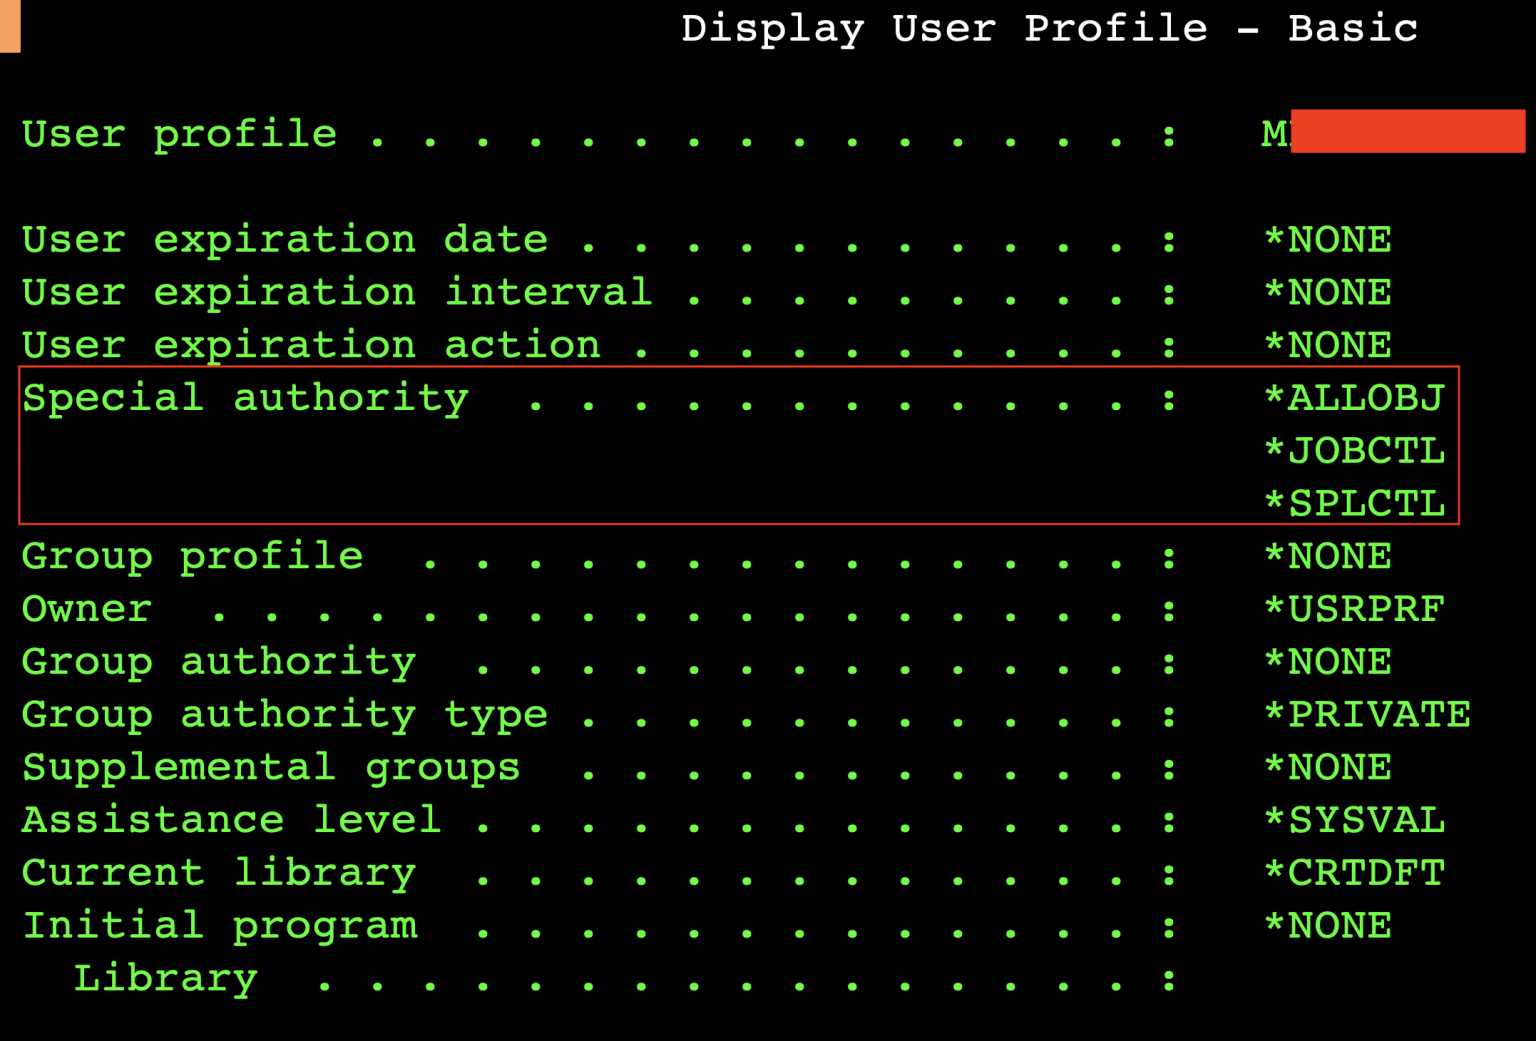The image size is (1536, 1041).
Task: Select the Special authority label text
Action: tap(244, 397)
